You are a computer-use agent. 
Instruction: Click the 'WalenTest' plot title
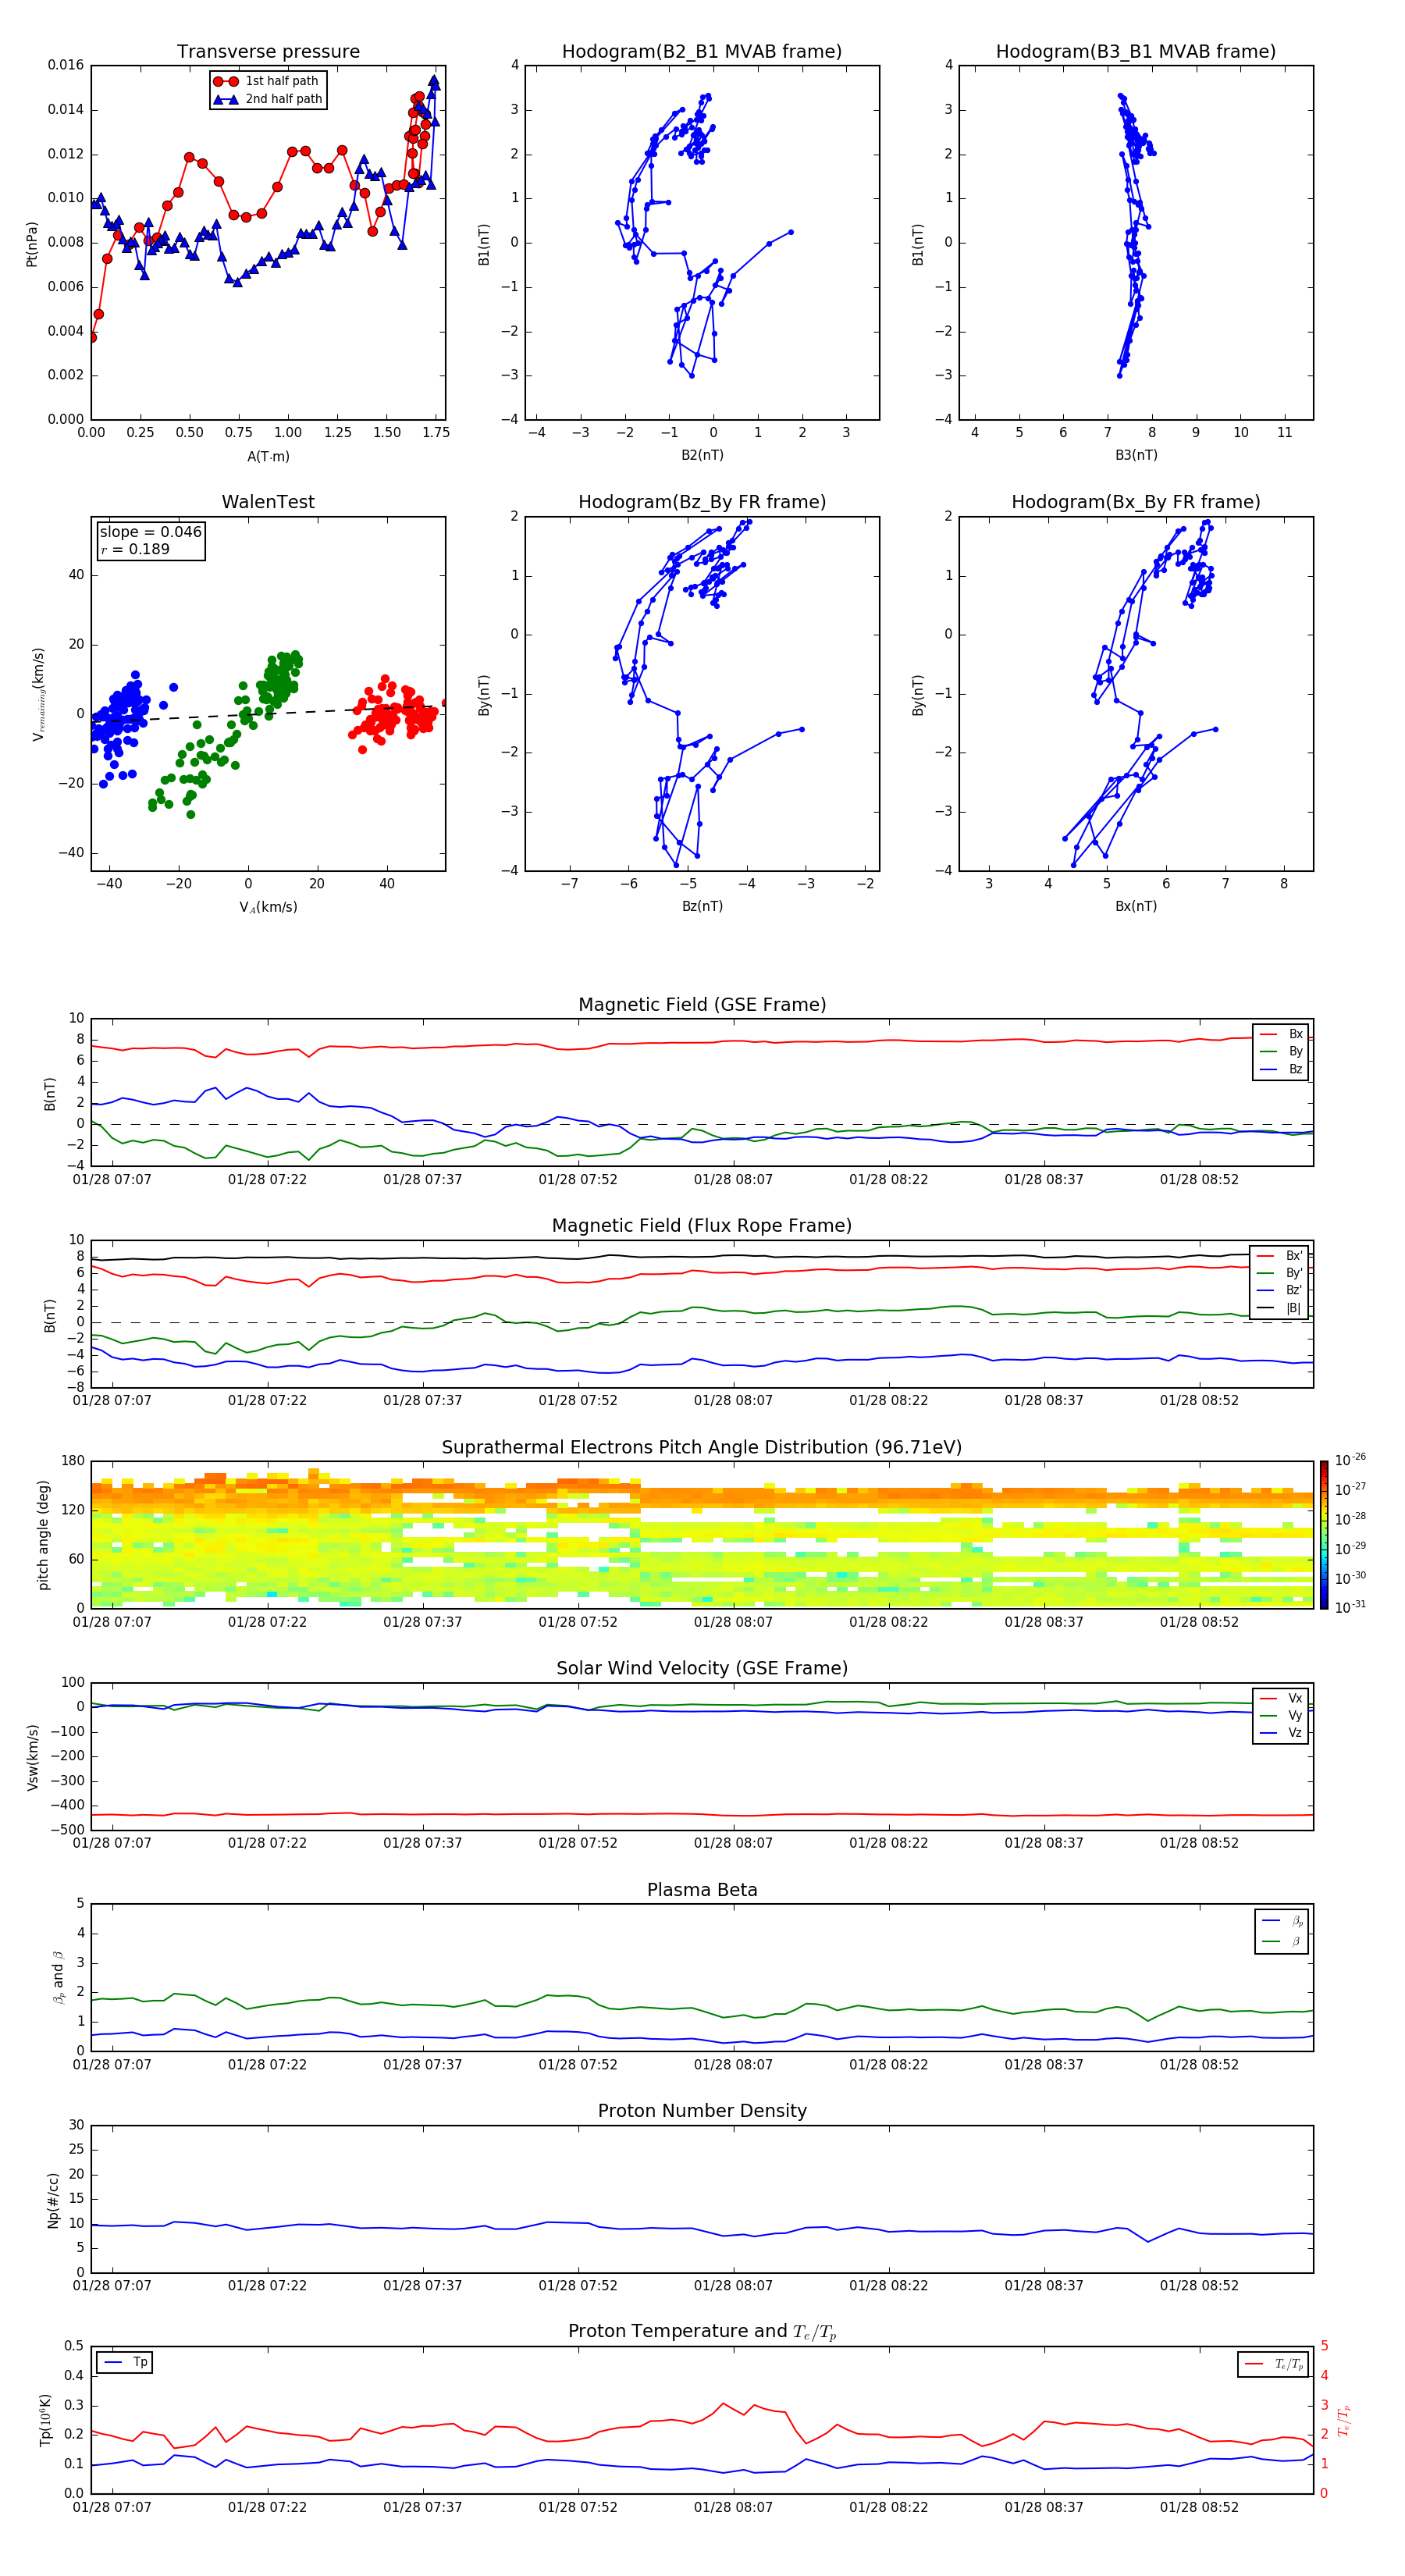[268, 502]
